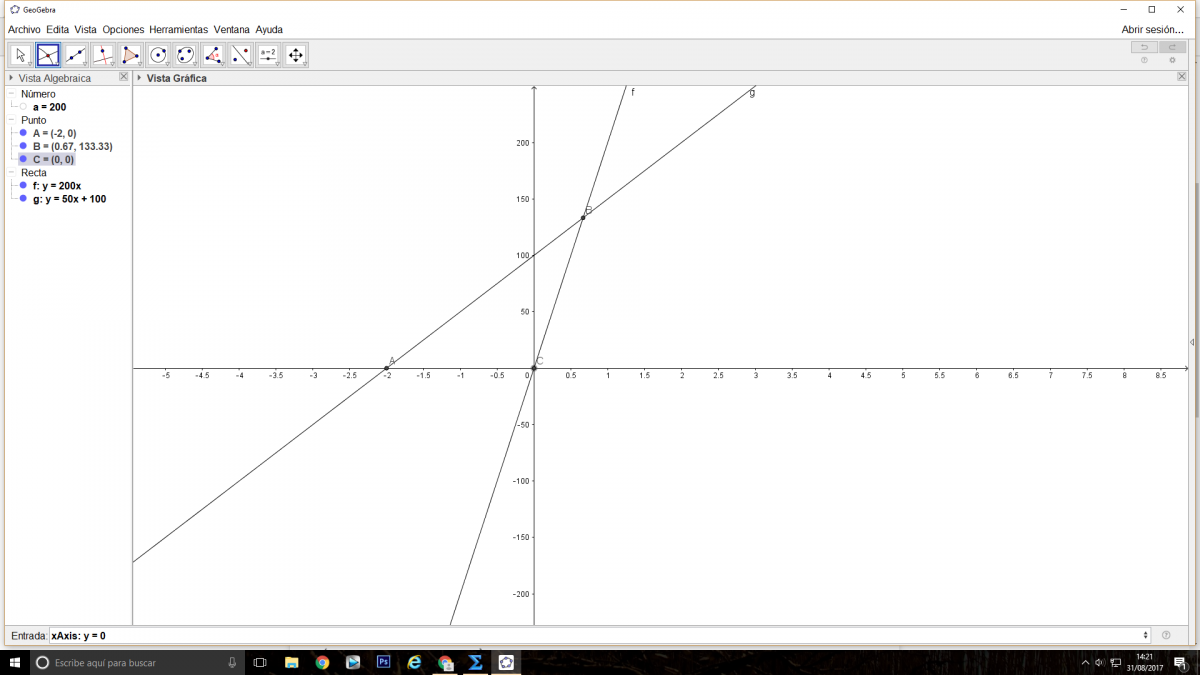The image size is (1200, 675).
Task: Choose the Perpendicular line tool
Action: [103, 55]
